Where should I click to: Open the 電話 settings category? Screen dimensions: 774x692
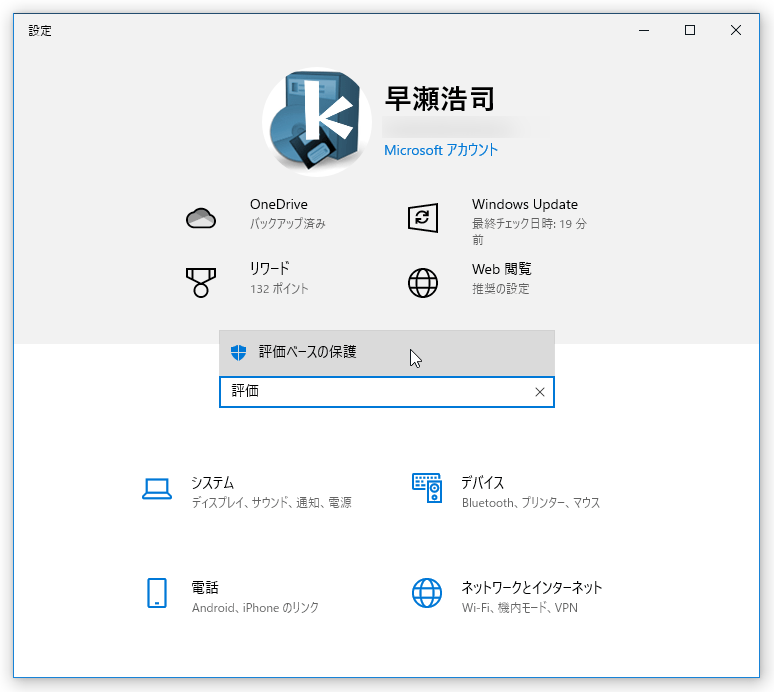[205, 587]
